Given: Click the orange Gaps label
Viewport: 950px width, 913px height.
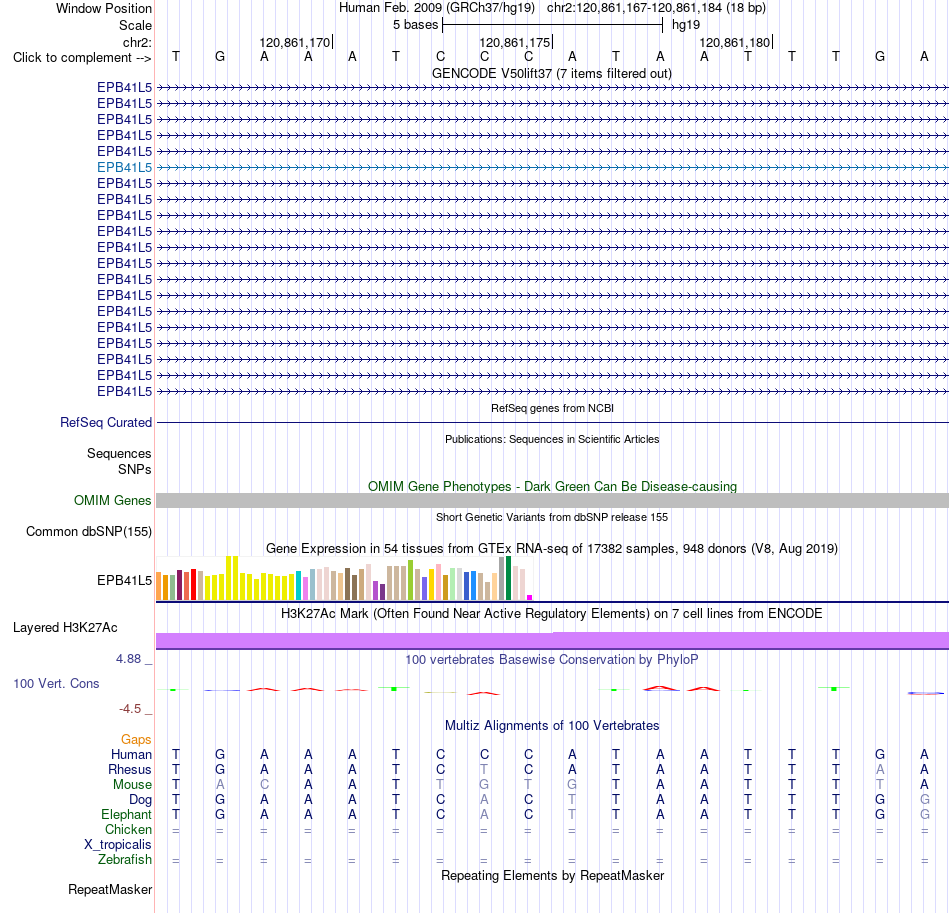Looking at the screenshot, I should pyautogui.click(x=136, y=739).
